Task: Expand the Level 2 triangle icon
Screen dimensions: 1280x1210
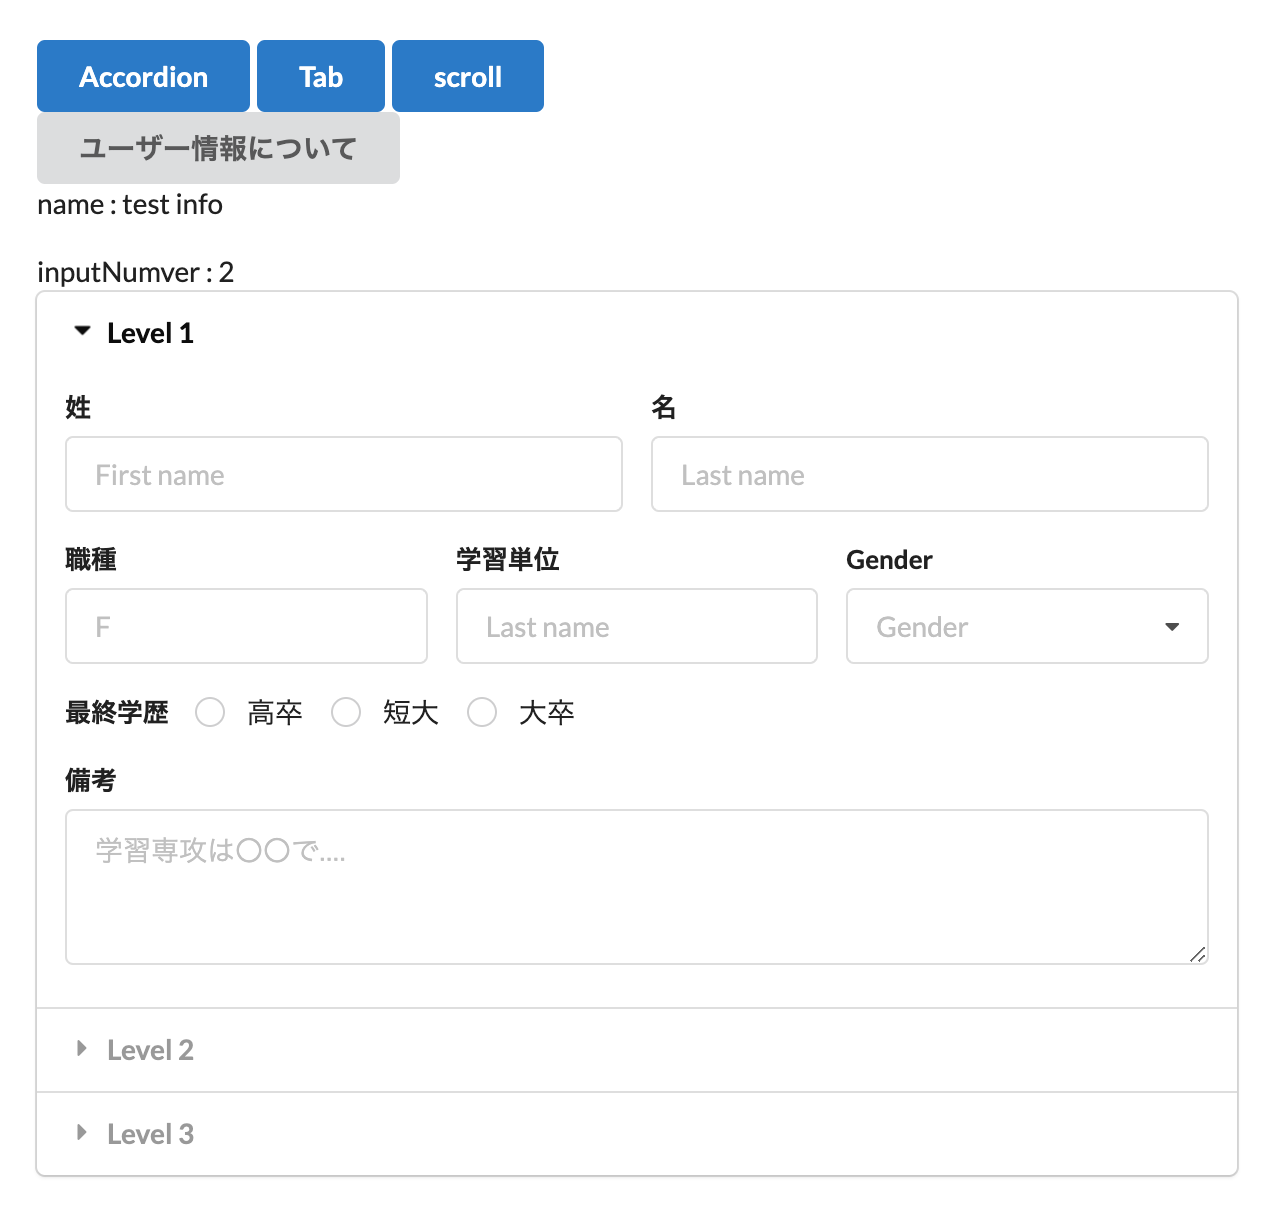Action: tap(82, 1048)
